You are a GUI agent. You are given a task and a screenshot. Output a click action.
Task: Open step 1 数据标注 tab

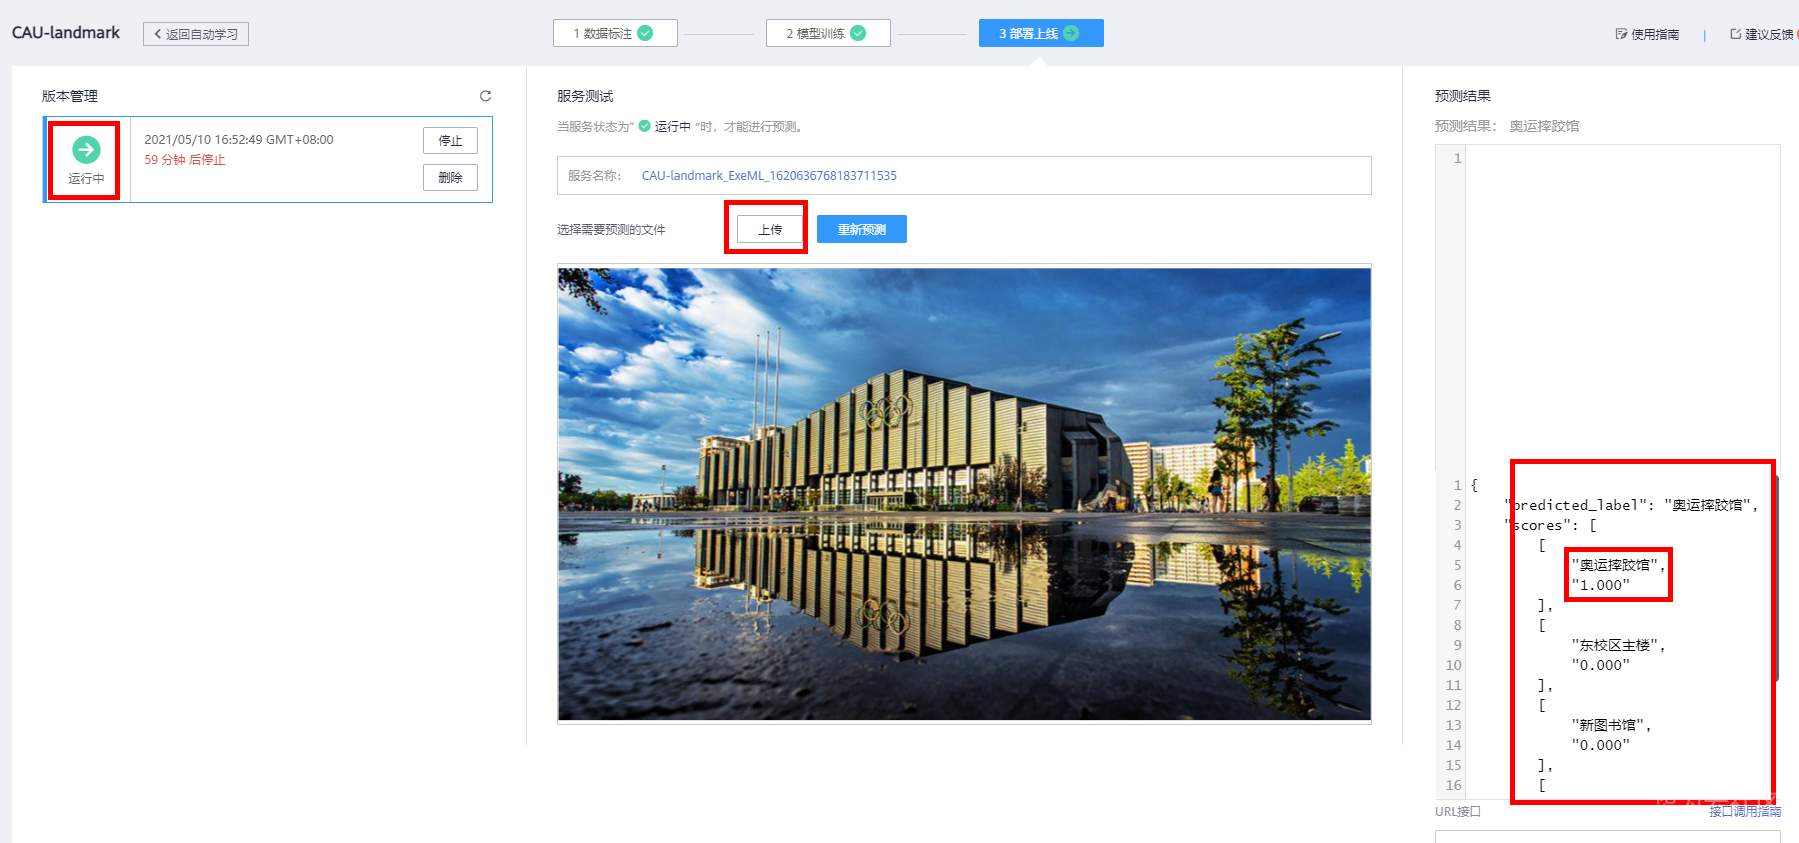pyautogui.click(x=615, y=33)
